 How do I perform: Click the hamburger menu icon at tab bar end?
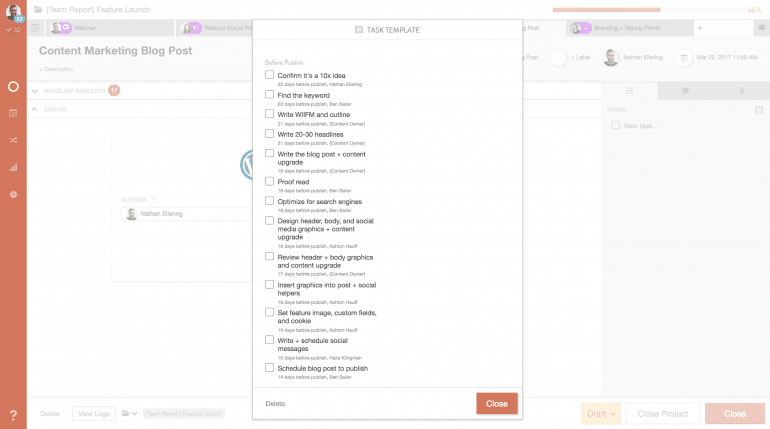pos(762,28)
